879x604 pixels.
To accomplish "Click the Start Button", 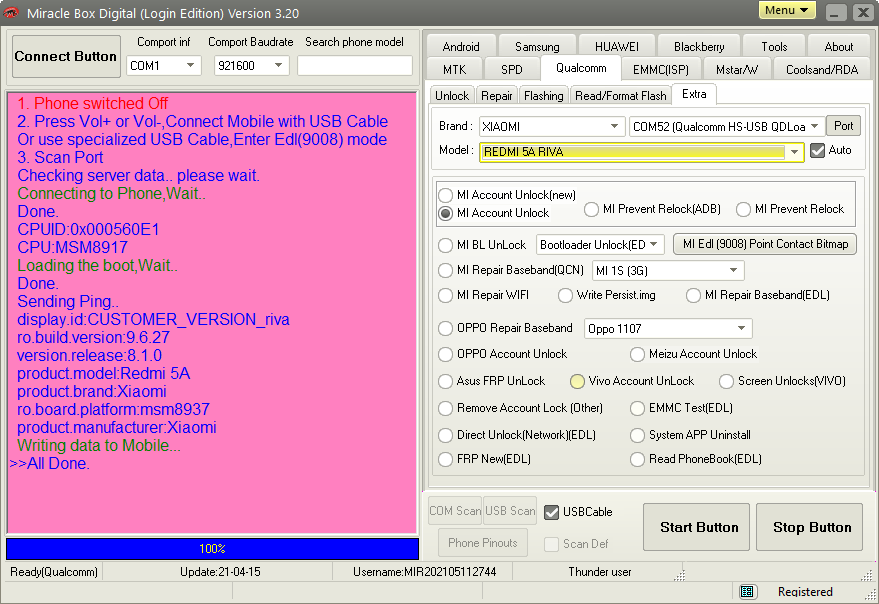I will click(x=696, y=527).
